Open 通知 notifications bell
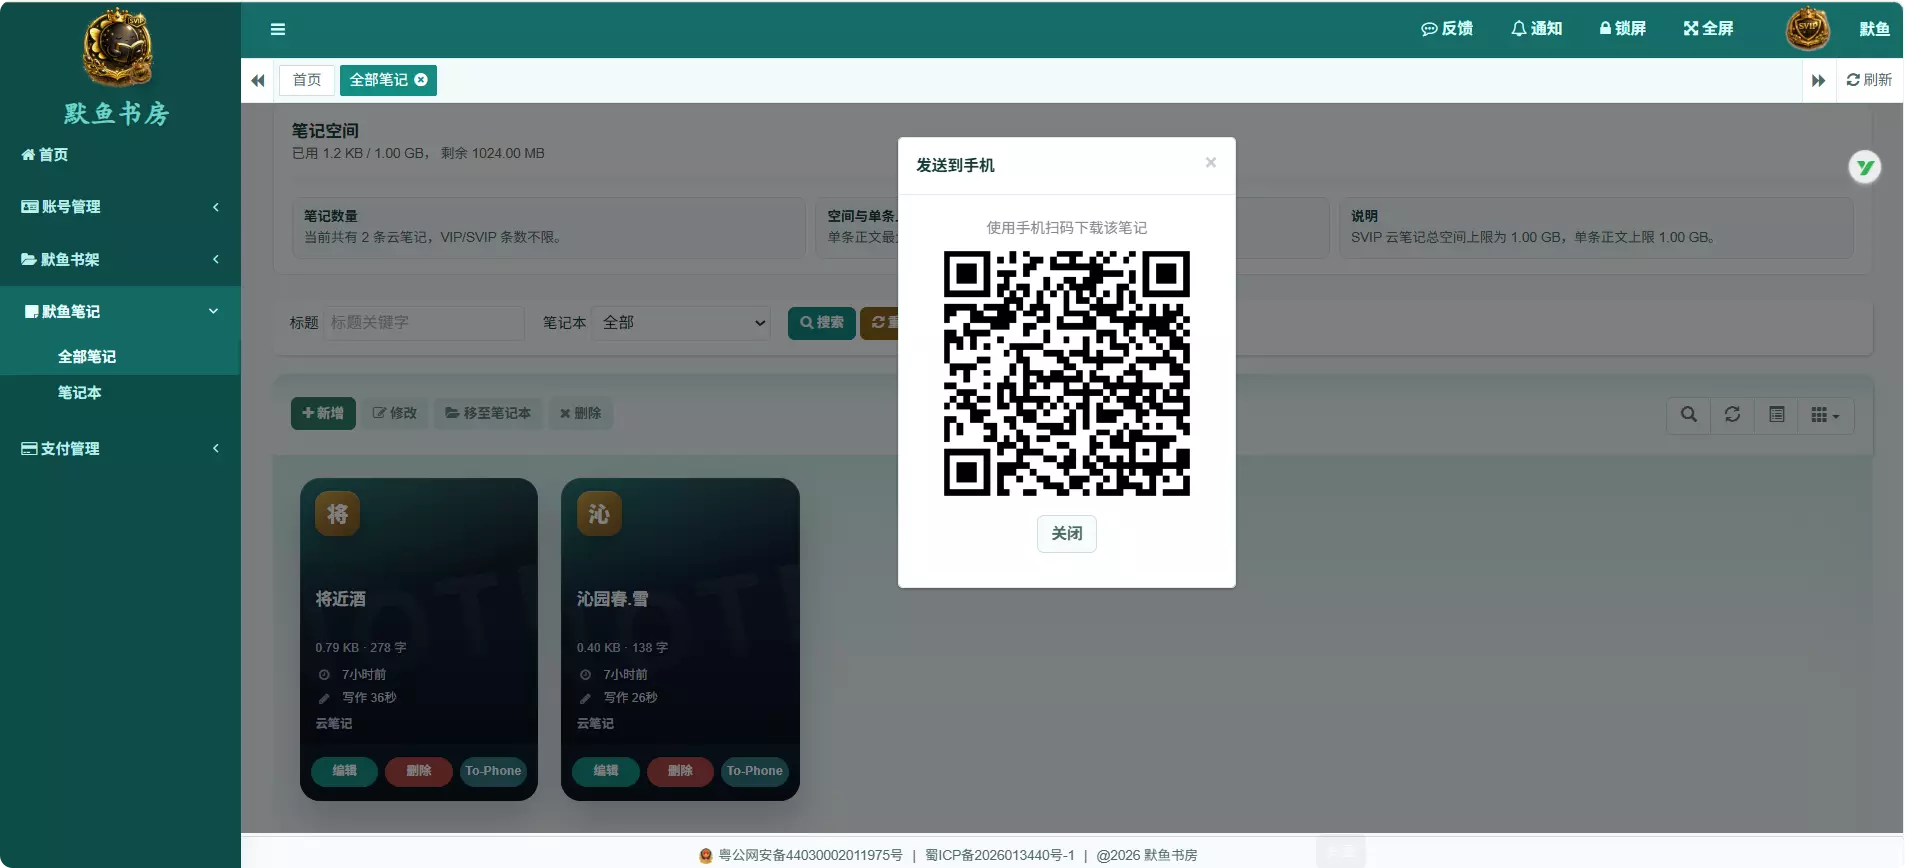Image resolution: width=1908 pixels, height=868 pixels. (x=1536, y=29)
